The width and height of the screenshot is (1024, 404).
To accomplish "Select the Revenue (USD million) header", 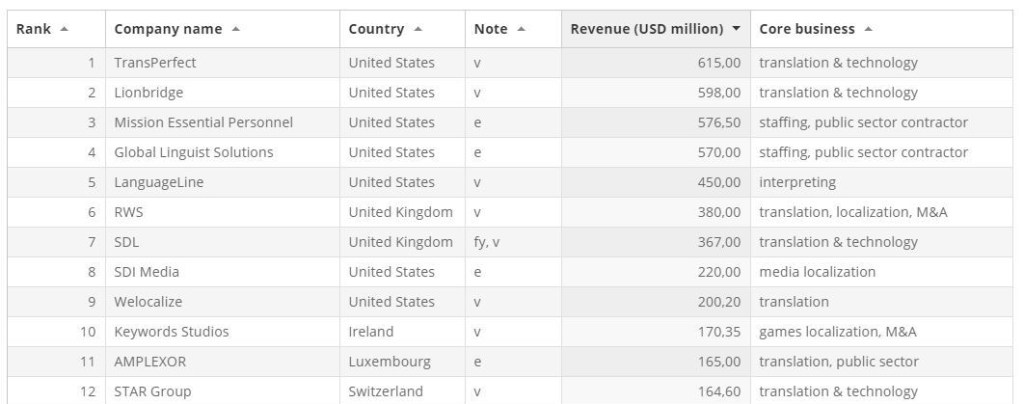I will tap(649, 29).
